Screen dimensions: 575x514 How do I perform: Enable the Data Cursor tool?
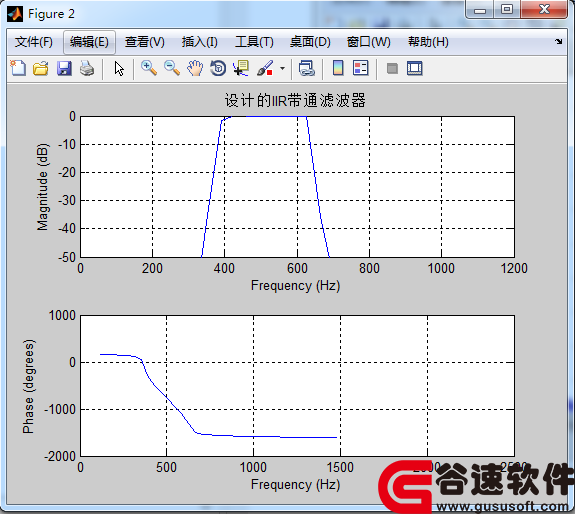241,68
